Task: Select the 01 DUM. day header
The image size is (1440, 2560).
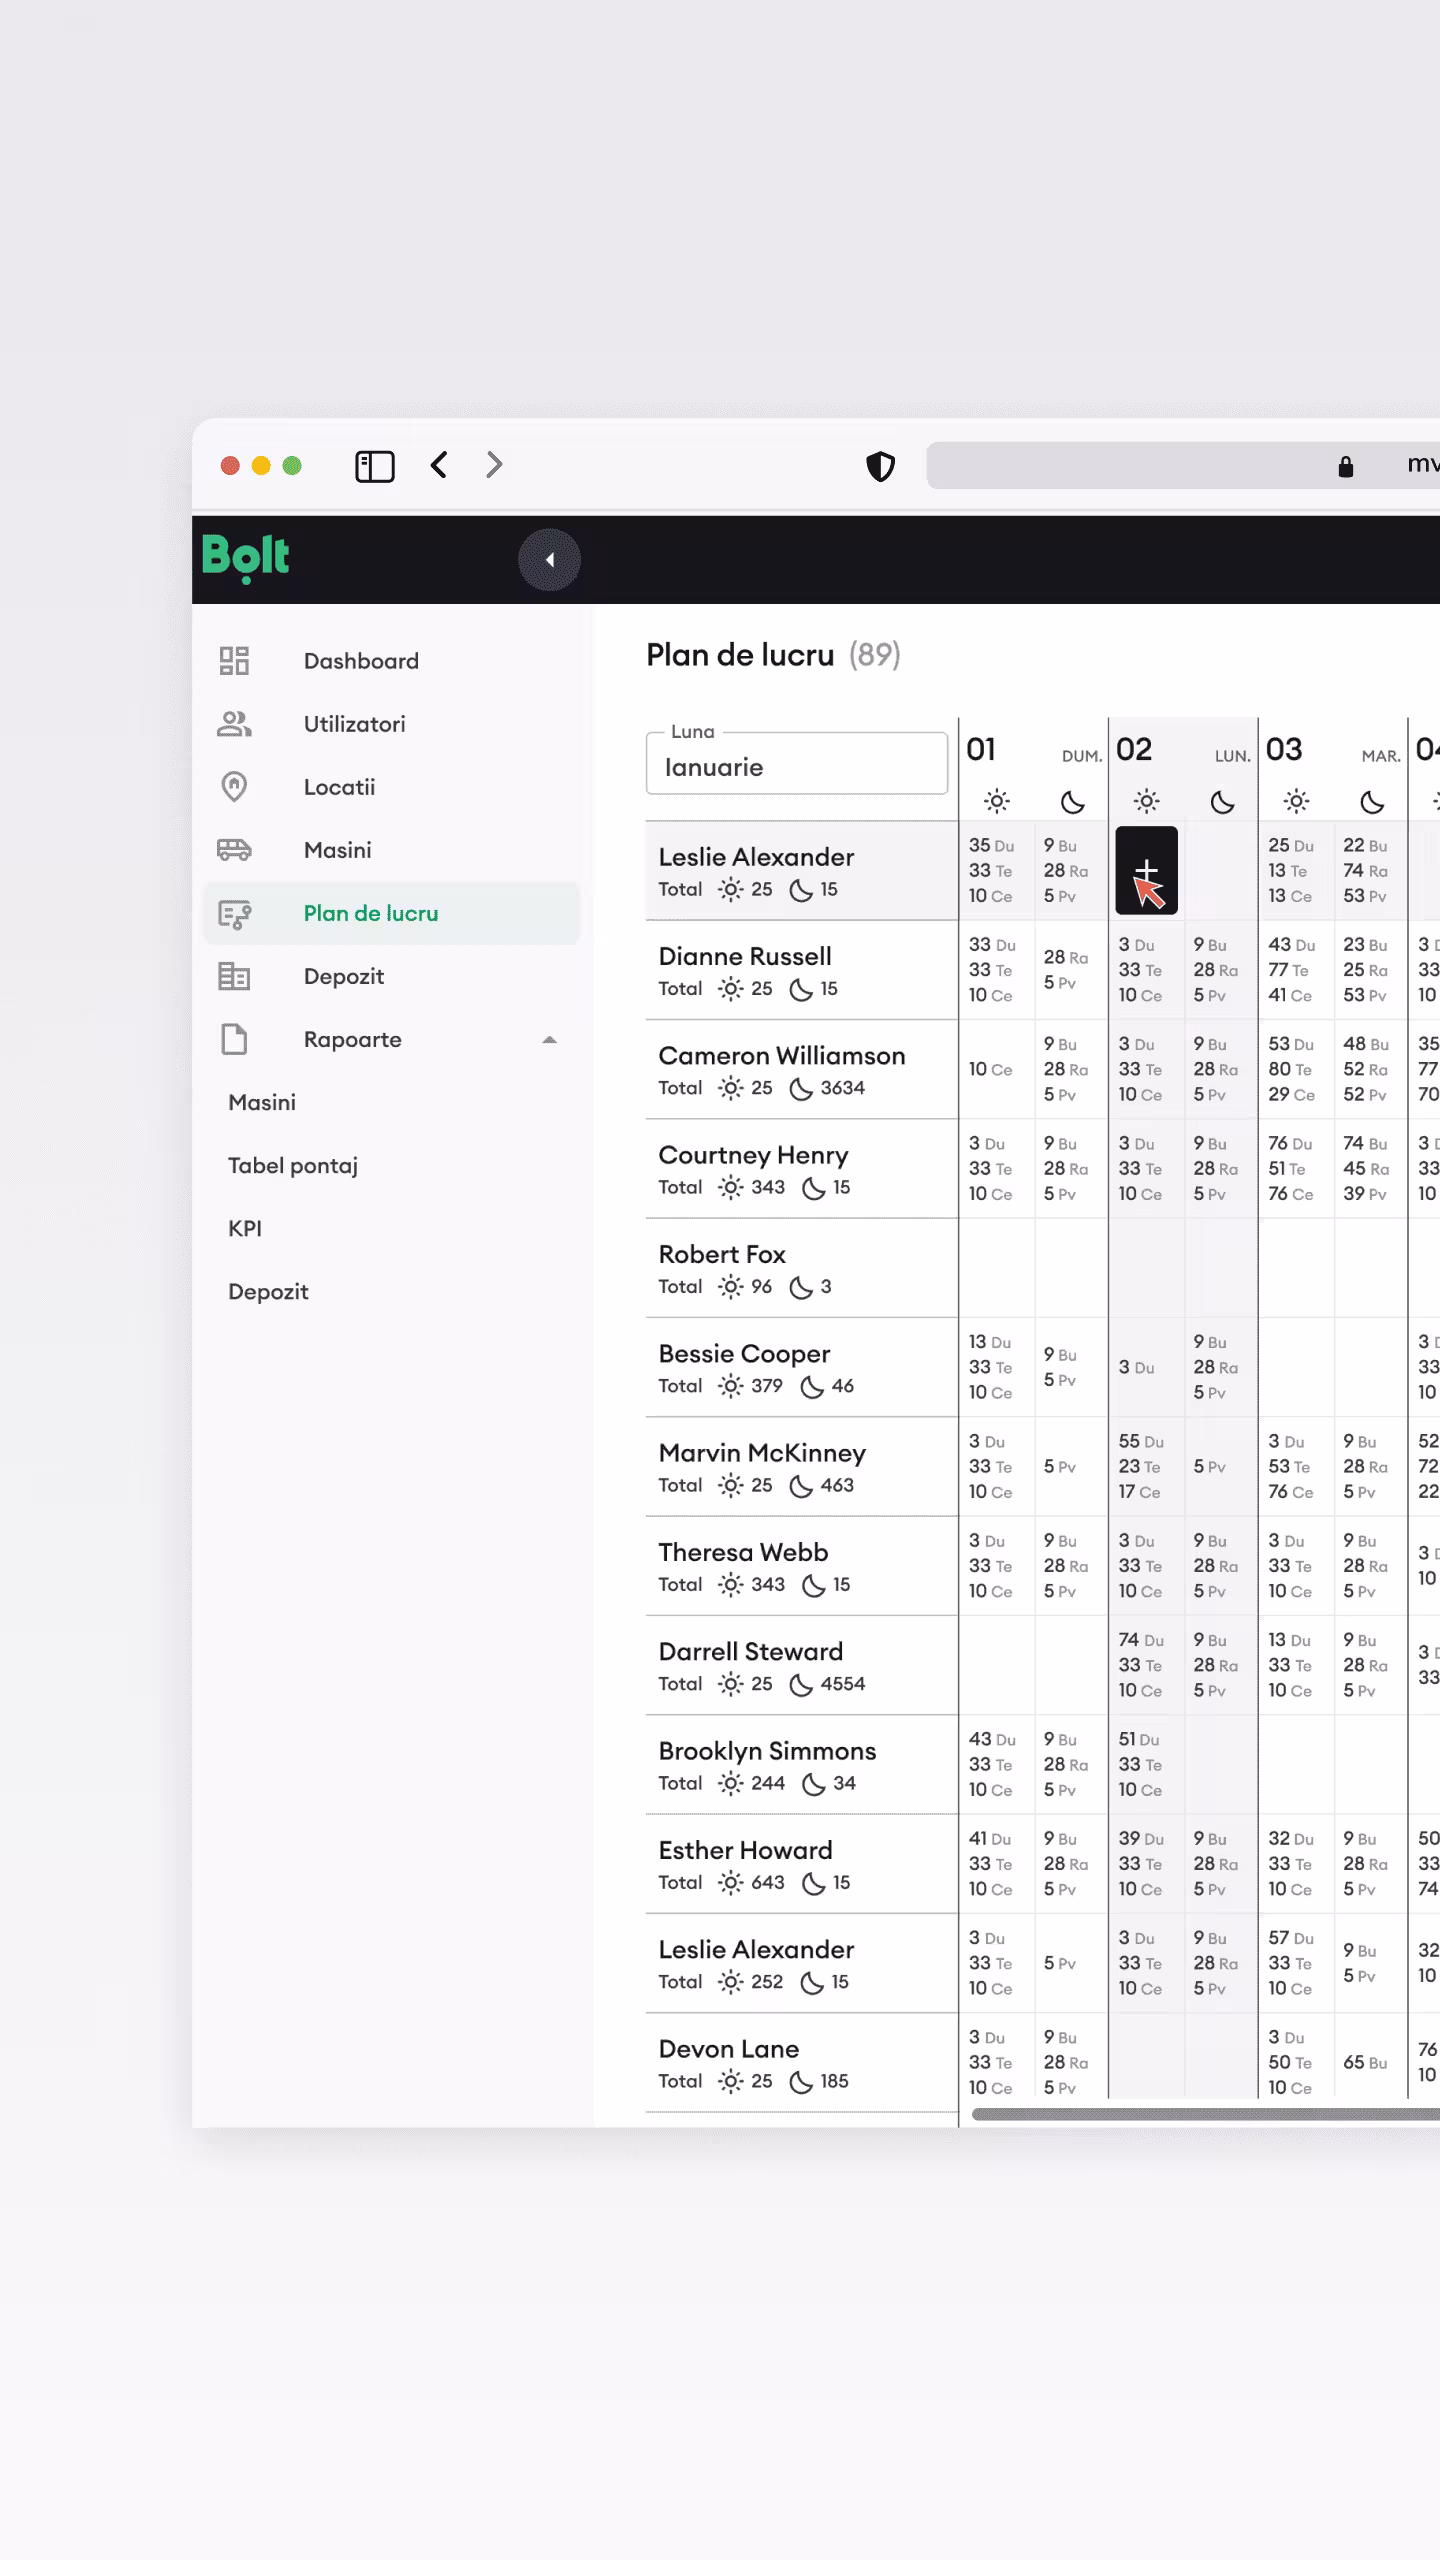Action: [1033, 750]
